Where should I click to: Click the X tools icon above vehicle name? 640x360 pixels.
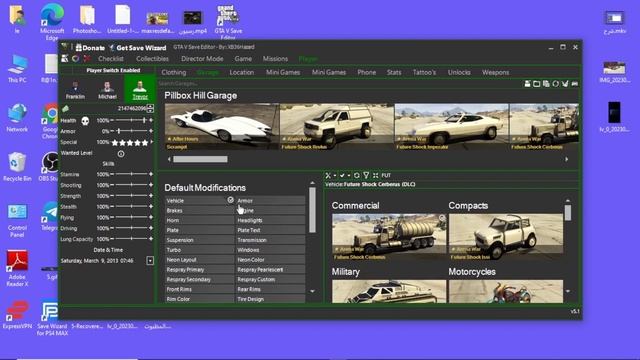(328, 176)
